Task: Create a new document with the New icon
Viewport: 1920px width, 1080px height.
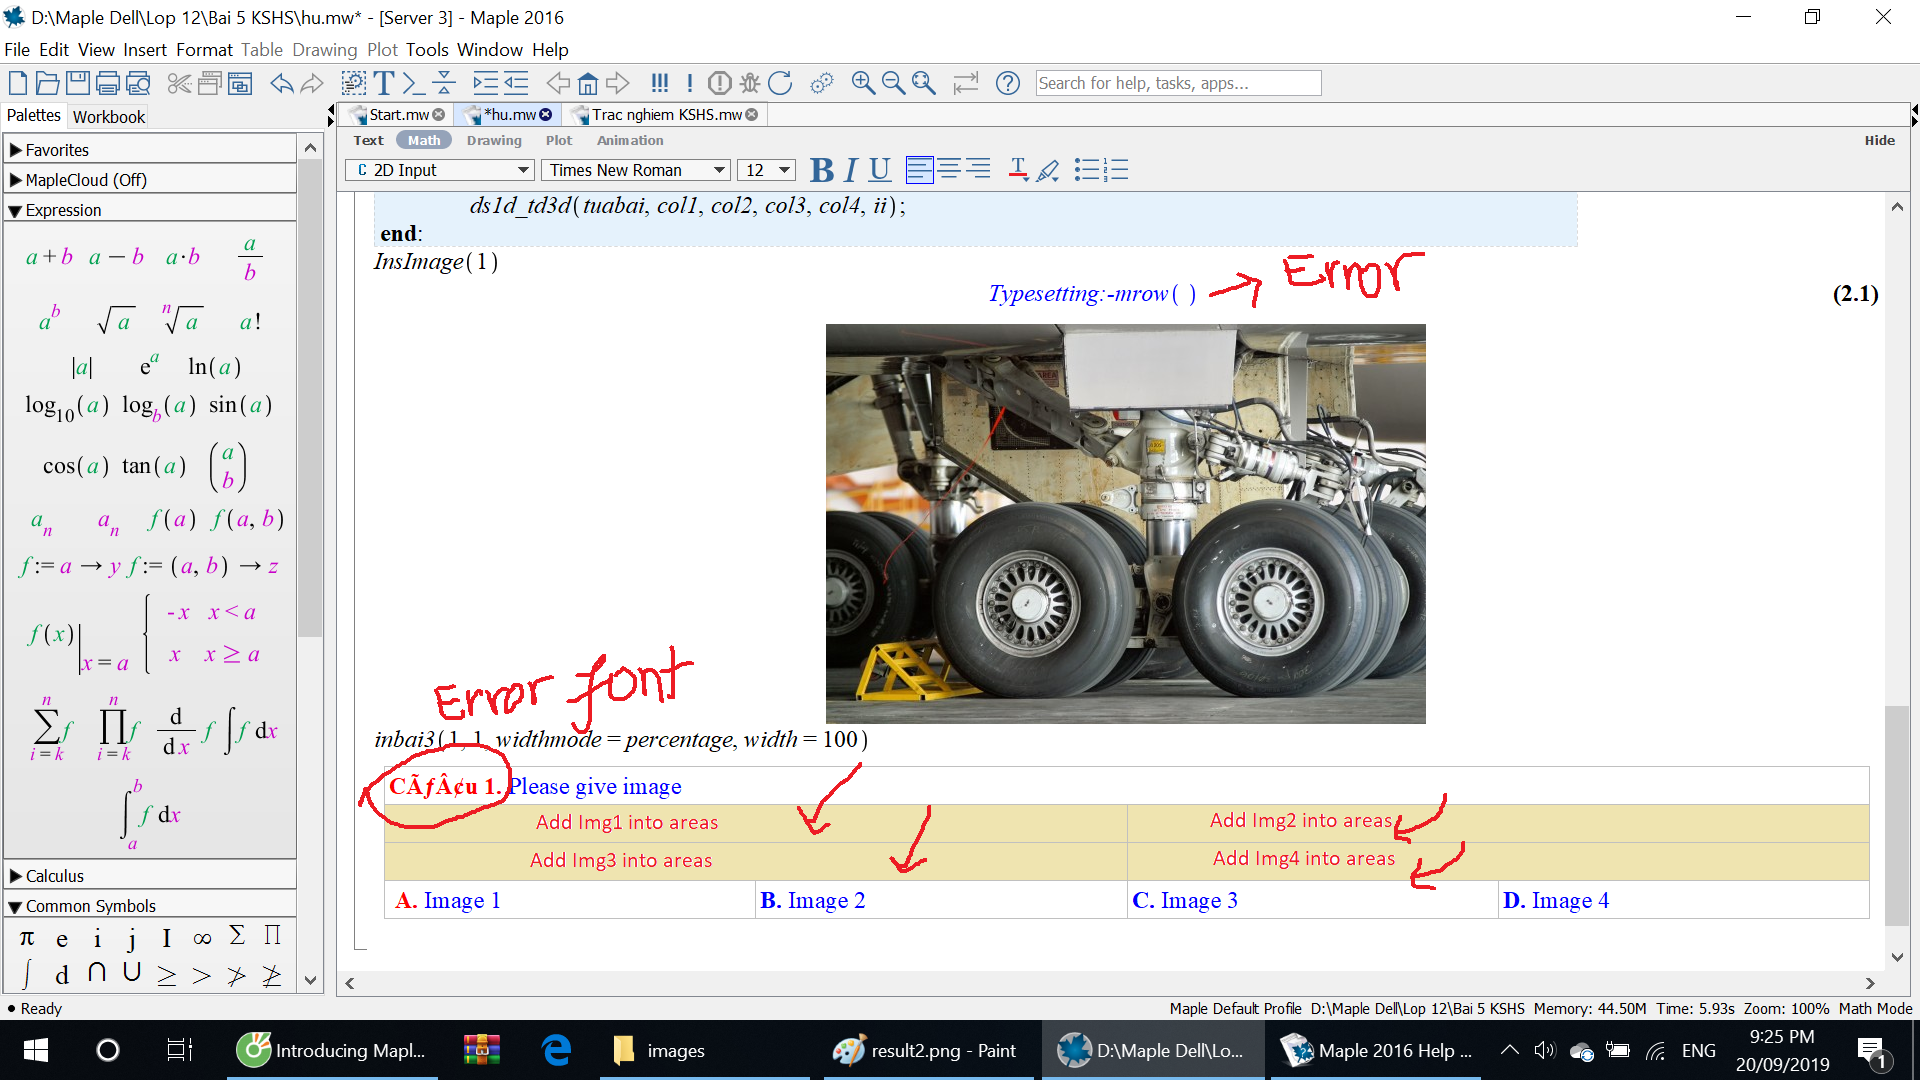Action: click(18, 83)
